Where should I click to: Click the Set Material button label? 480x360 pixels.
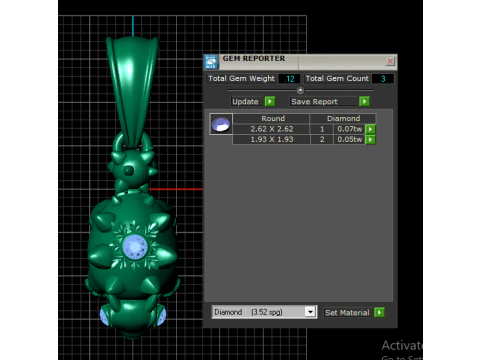347,313
